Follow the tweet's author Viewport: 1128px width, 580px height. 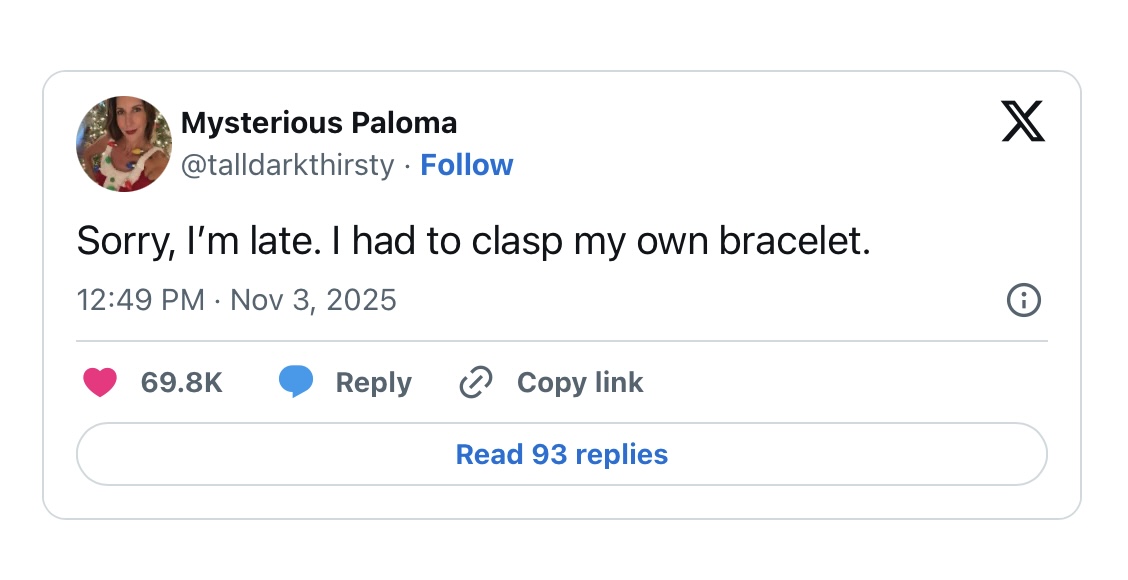pos(467,165)
